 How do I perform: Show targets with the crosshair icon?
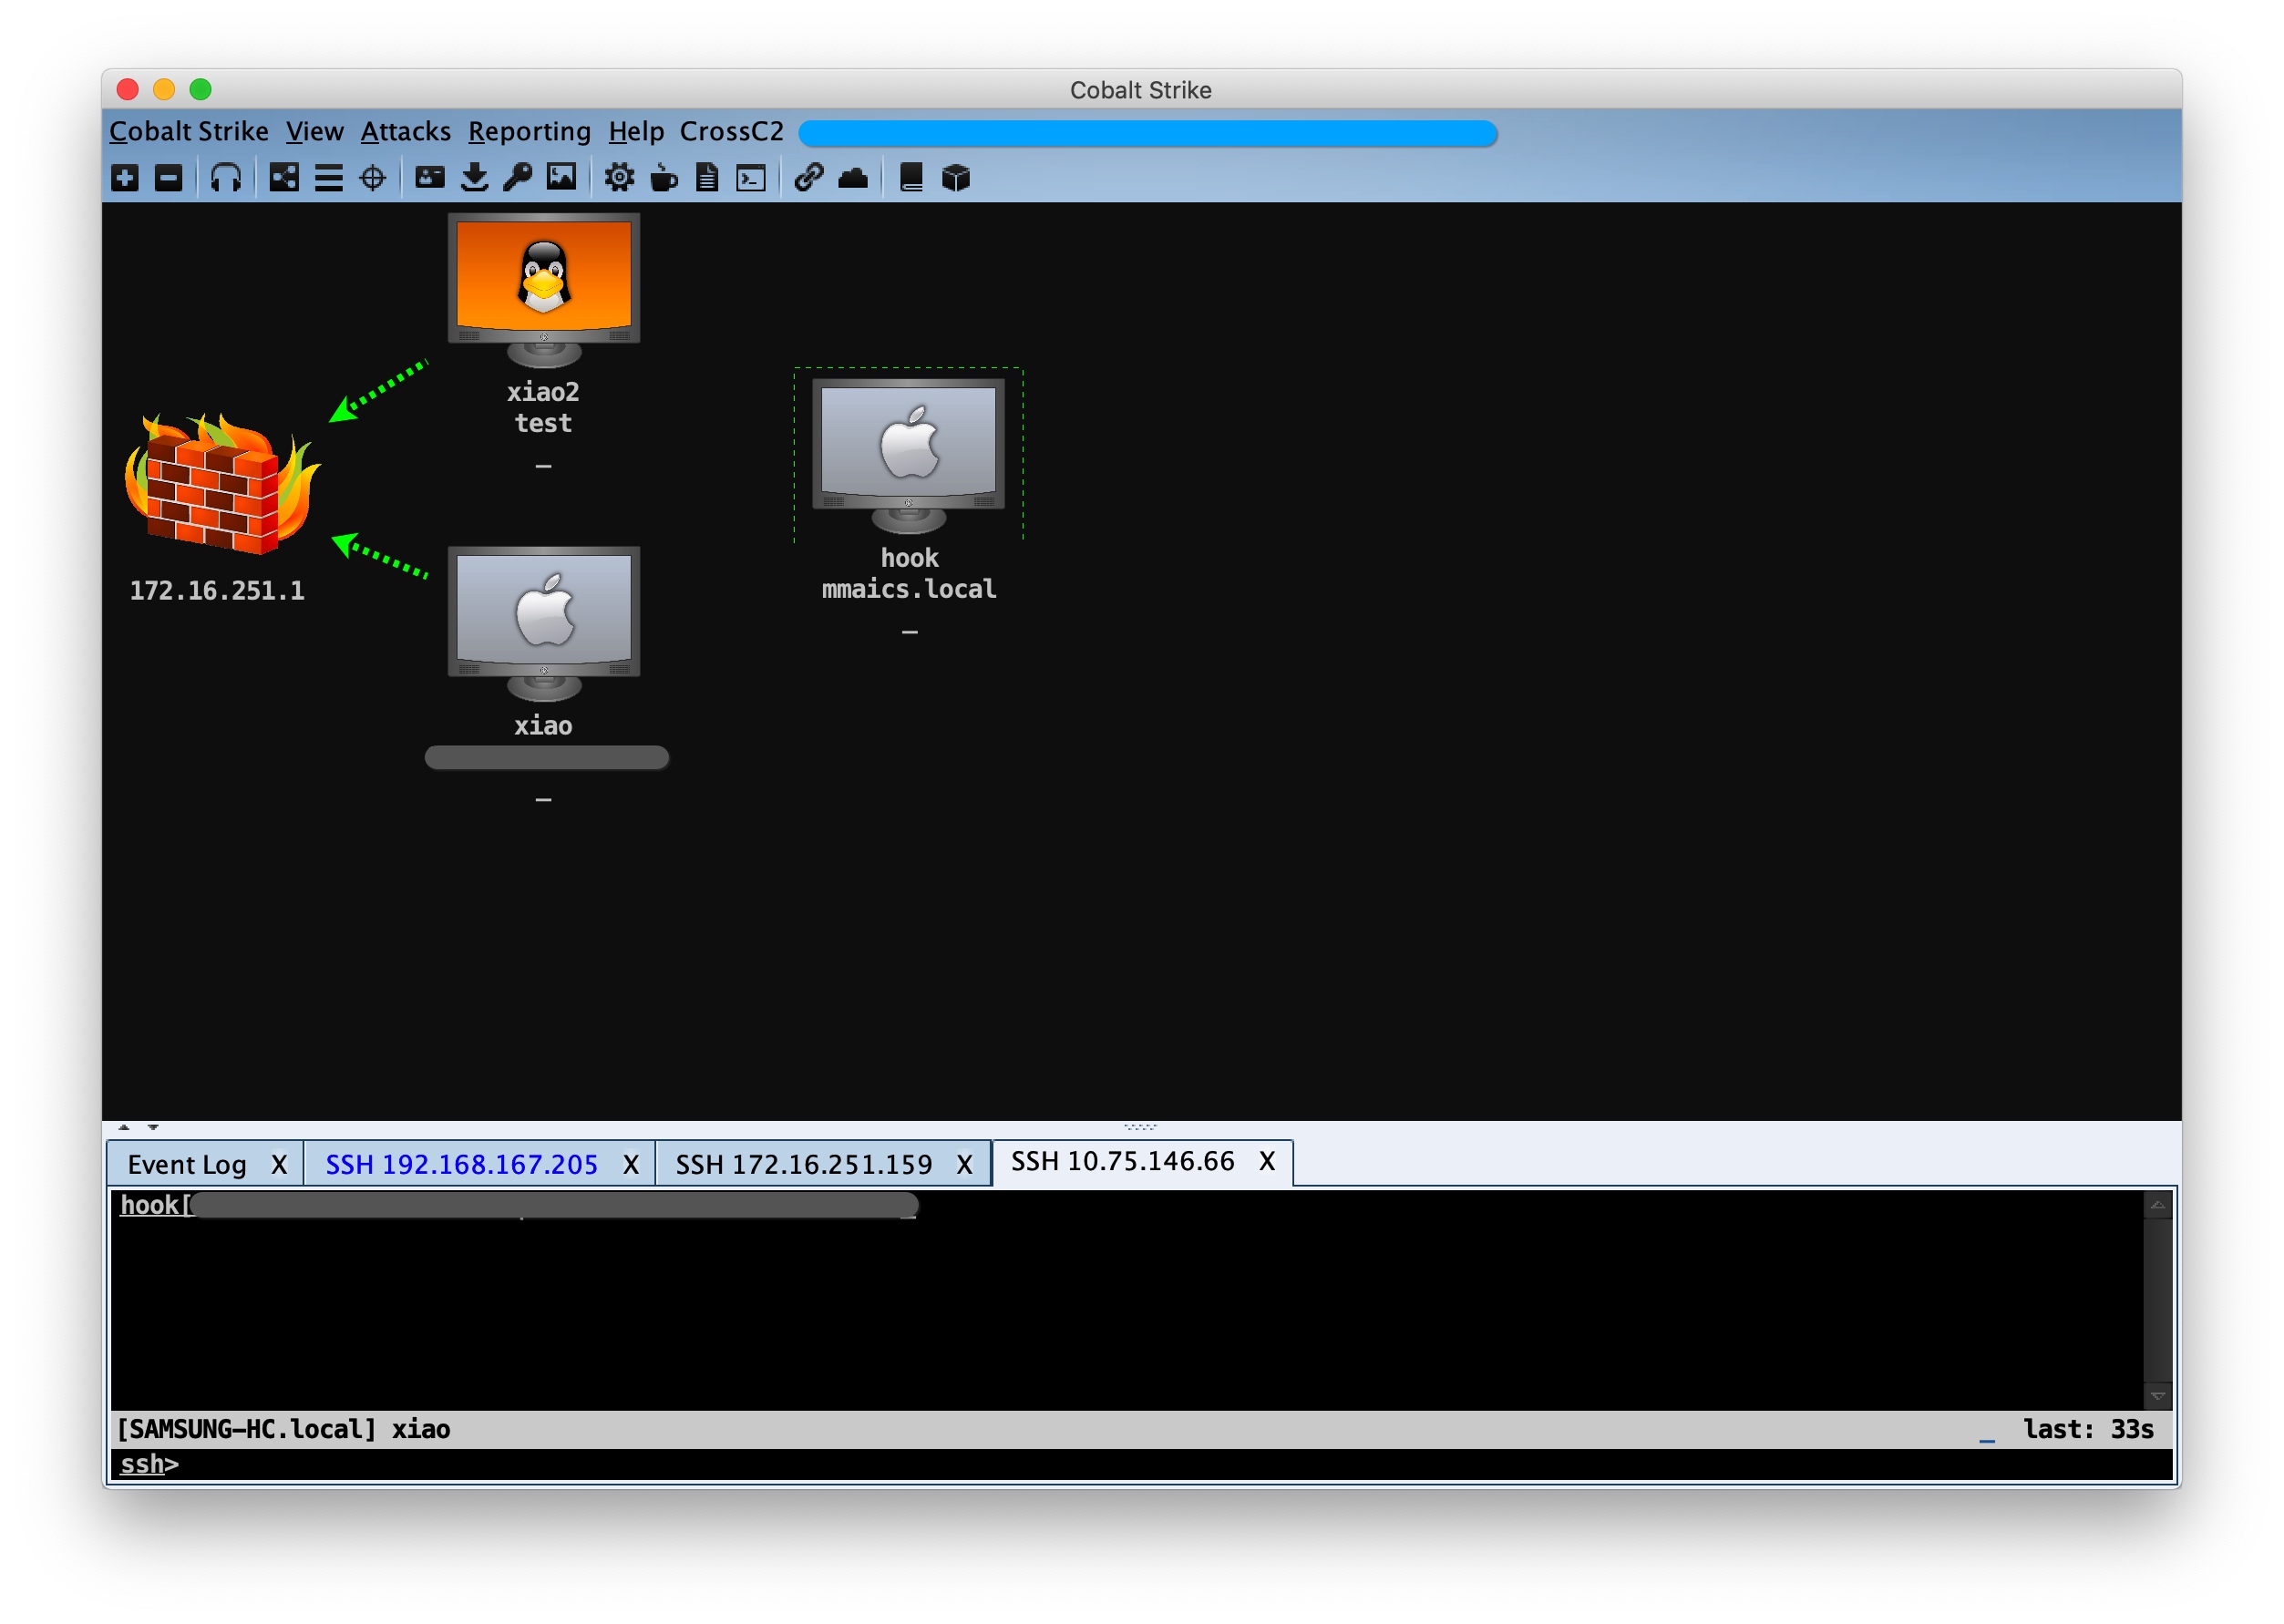click(372, 178)
